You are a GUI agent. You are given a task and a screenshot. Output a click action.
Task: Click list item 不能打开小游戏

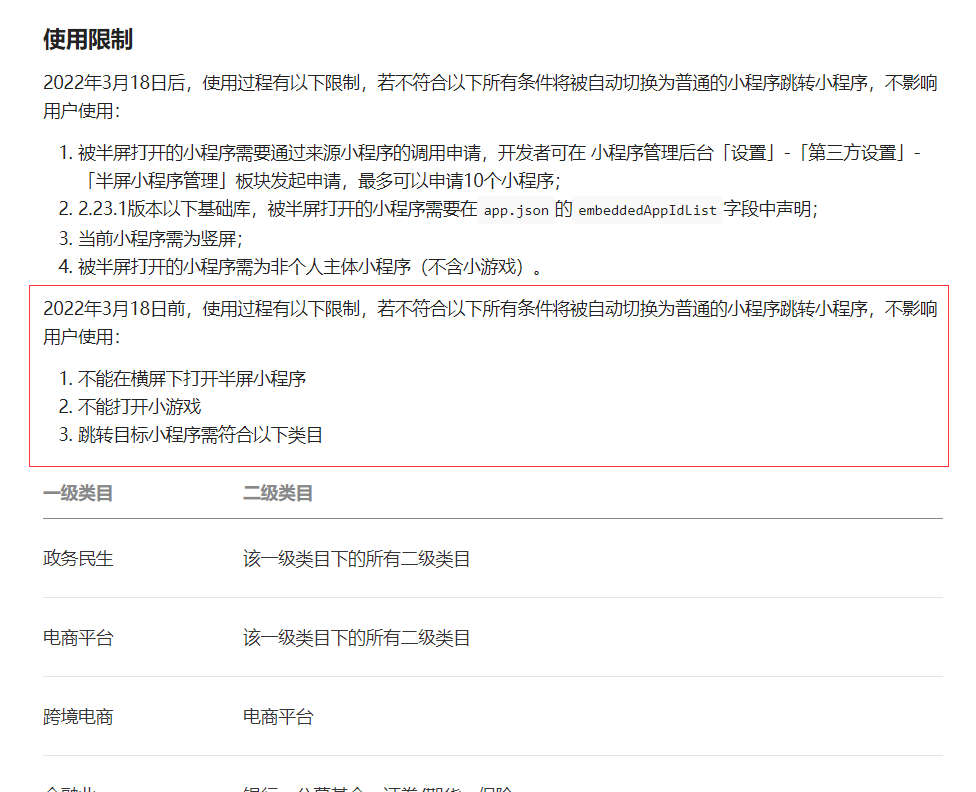(139, 407)
